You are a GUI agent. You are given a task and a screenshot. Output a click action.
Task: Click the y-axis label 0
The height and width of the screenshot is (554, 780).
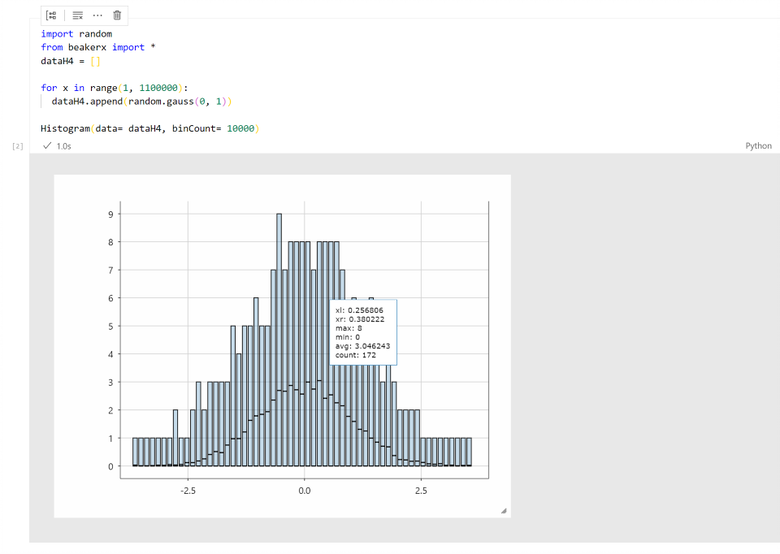tap(111, 466)
